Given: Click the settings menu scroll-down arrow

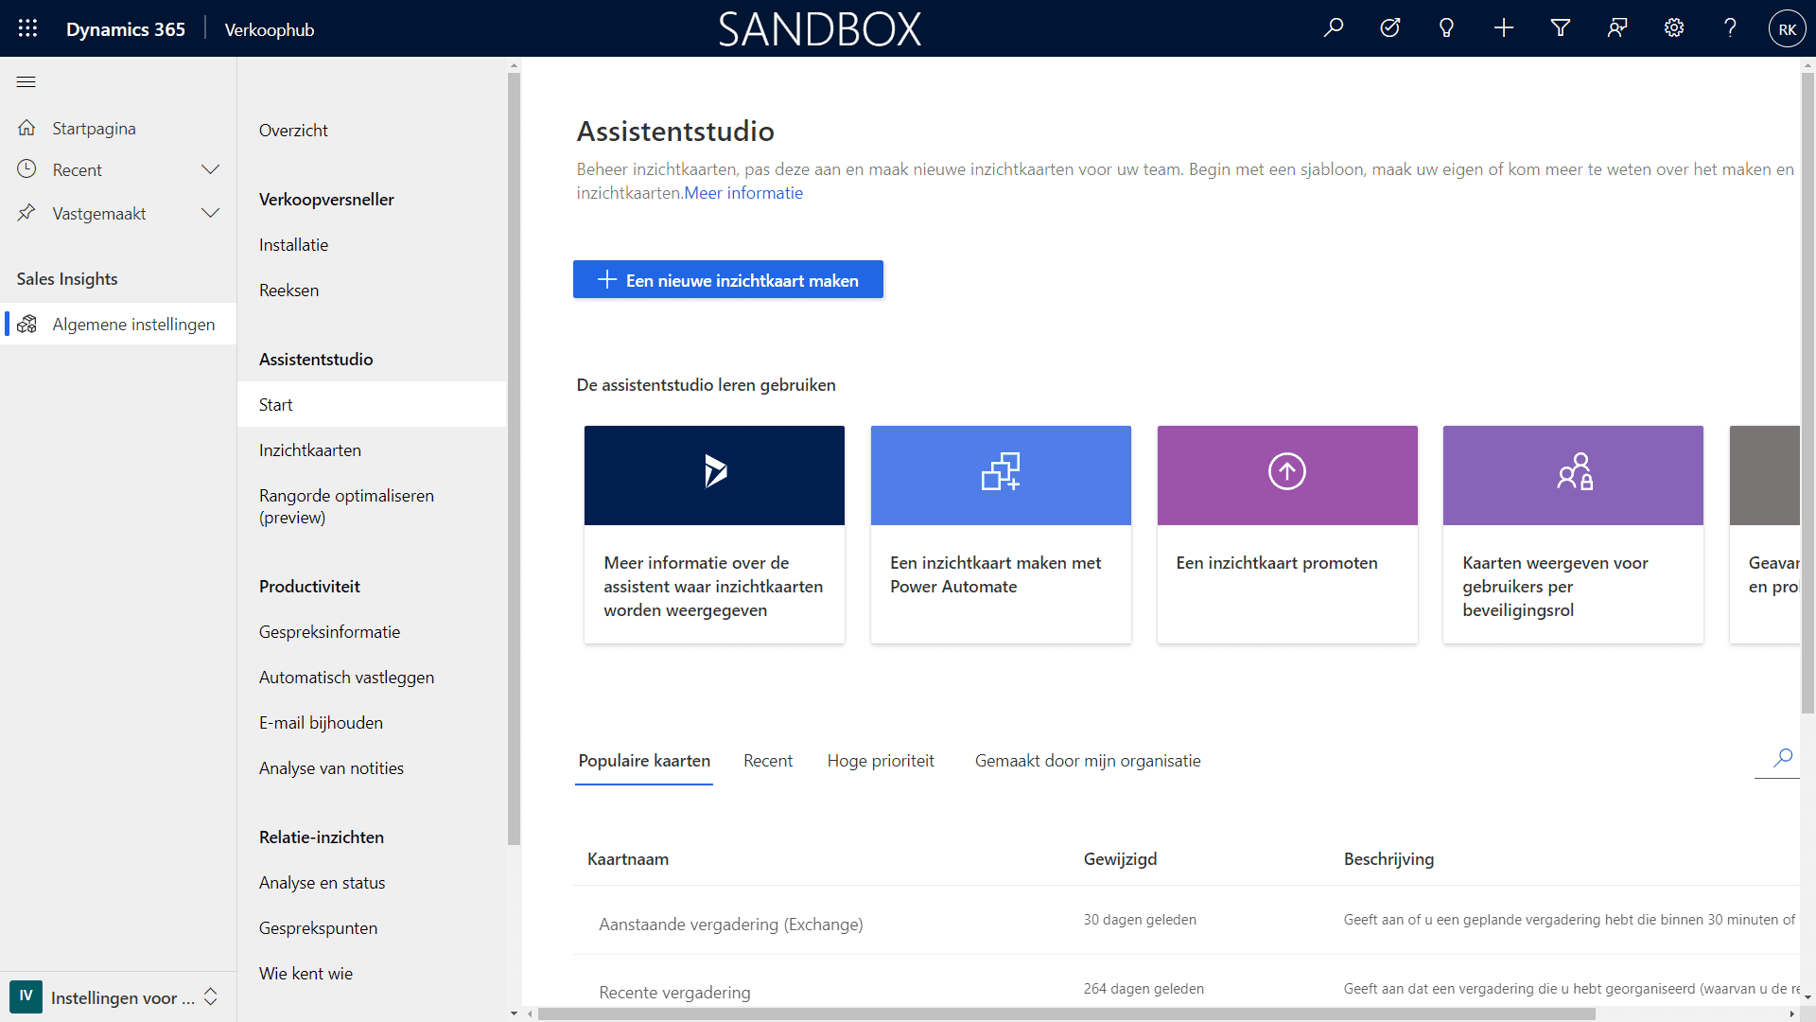Looking at the screenshot, I should point(514,1013).
